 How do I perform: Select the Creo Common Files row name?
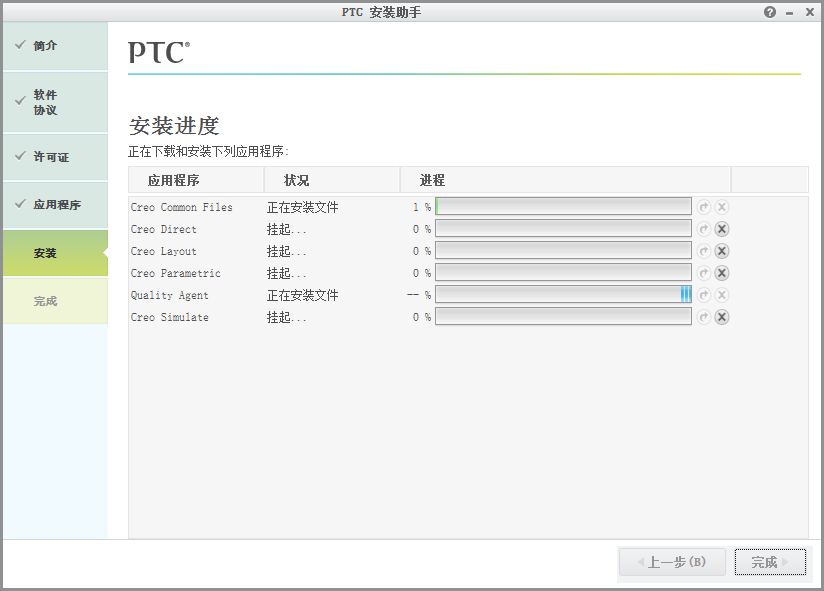(181, 208)
